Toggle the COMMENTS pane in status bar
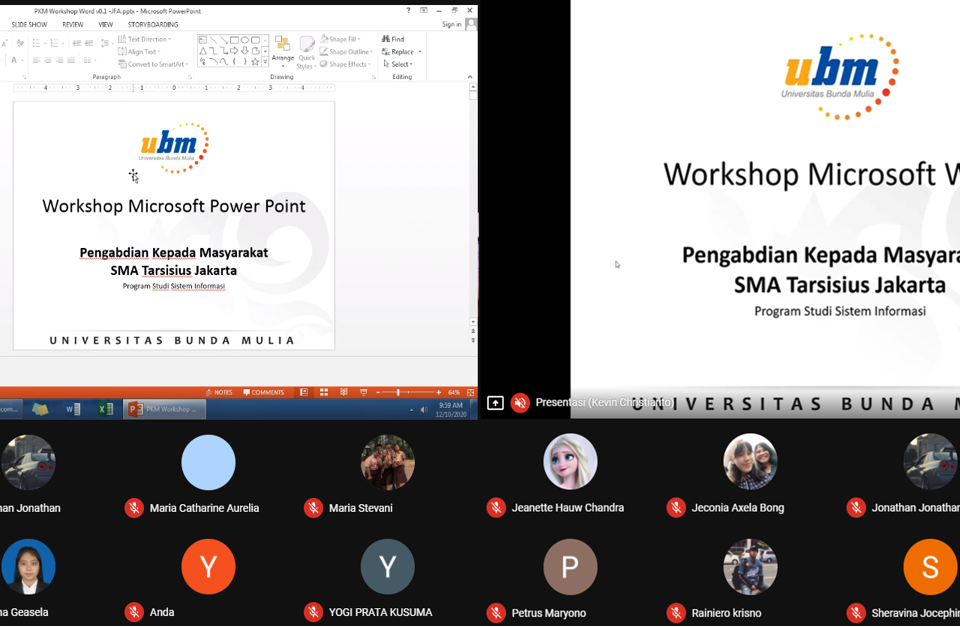Viewport: 960px width, 627px height. [264, 392]
